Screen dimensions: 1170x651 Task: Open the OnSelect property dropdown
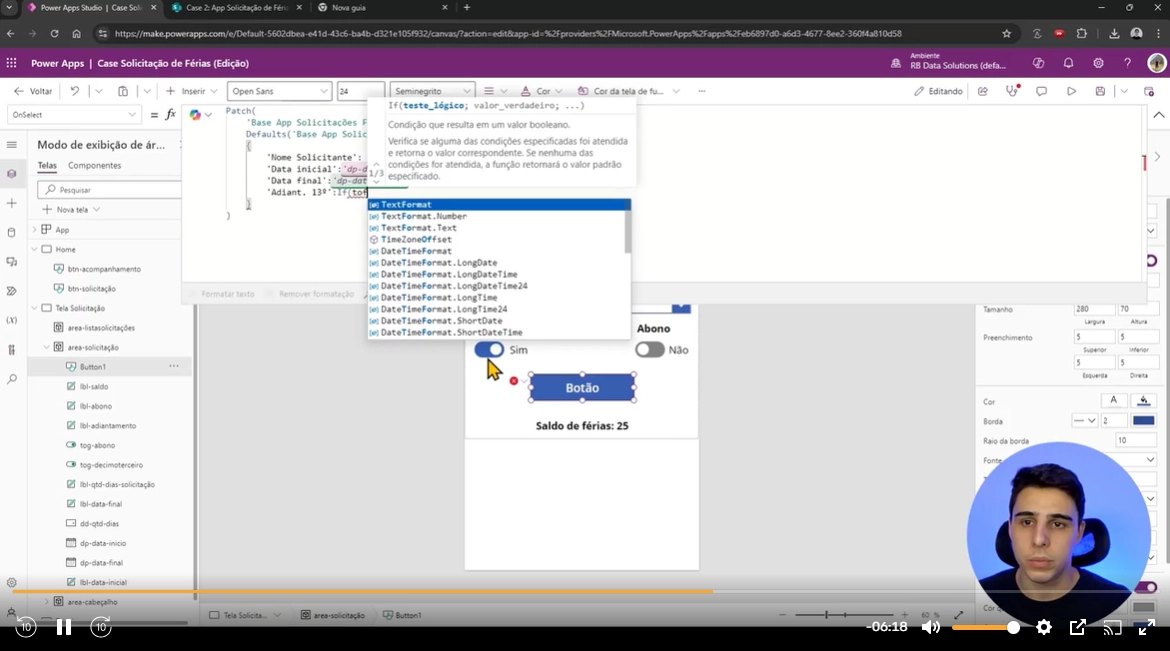73,115
